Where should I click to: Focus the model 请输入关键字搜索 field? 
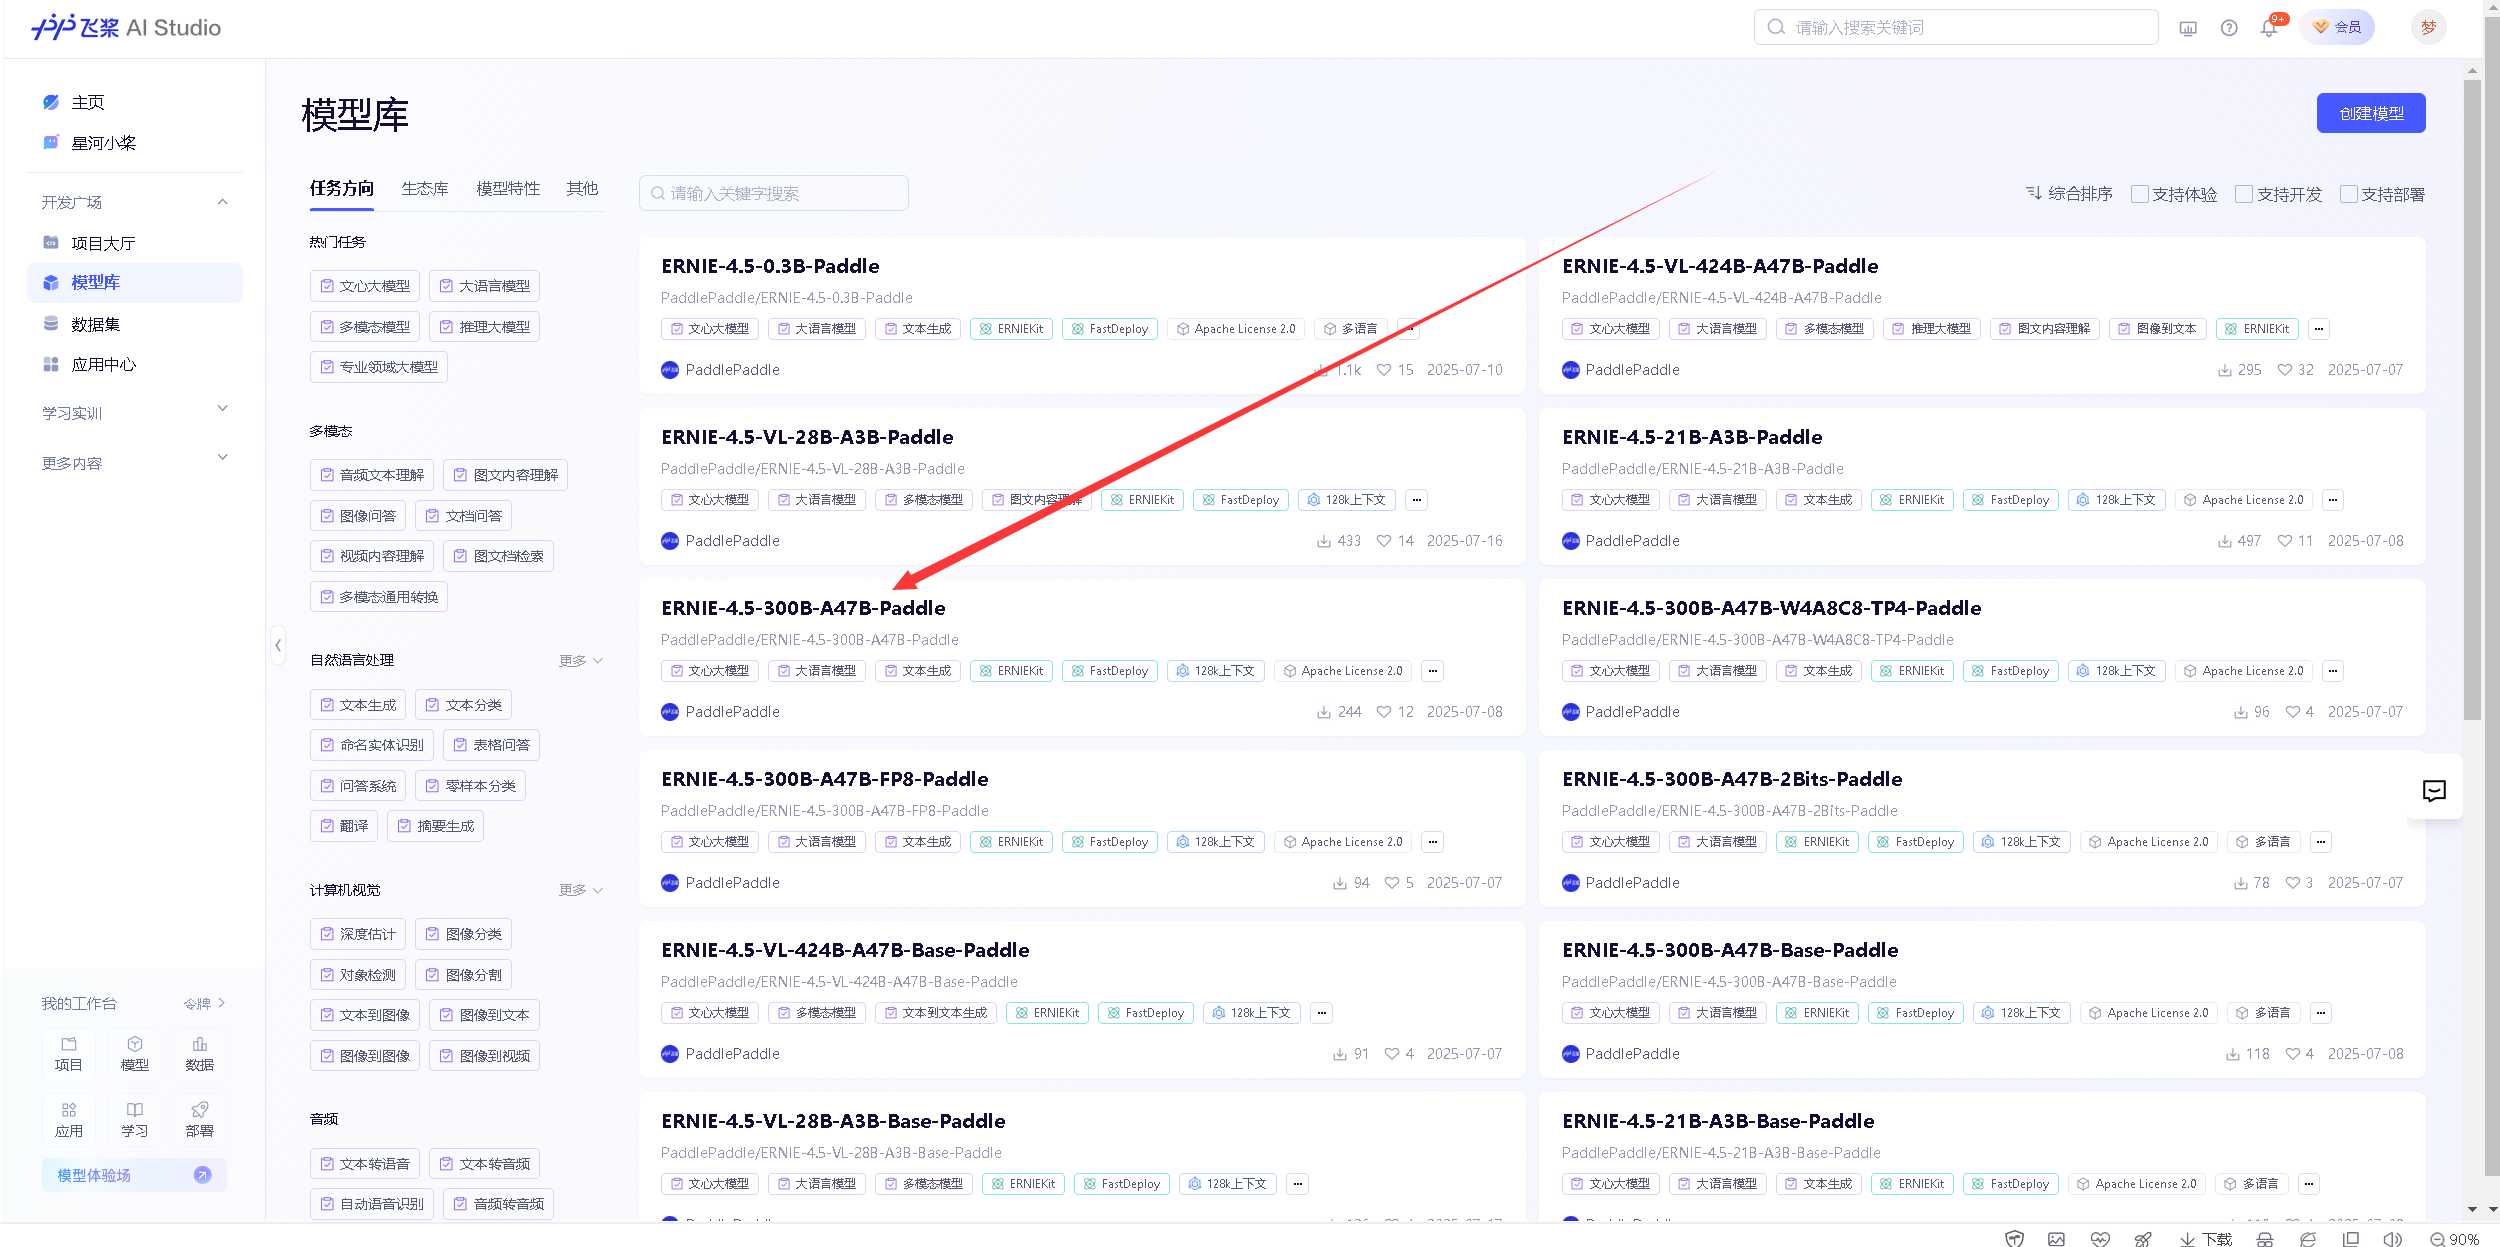774,193
